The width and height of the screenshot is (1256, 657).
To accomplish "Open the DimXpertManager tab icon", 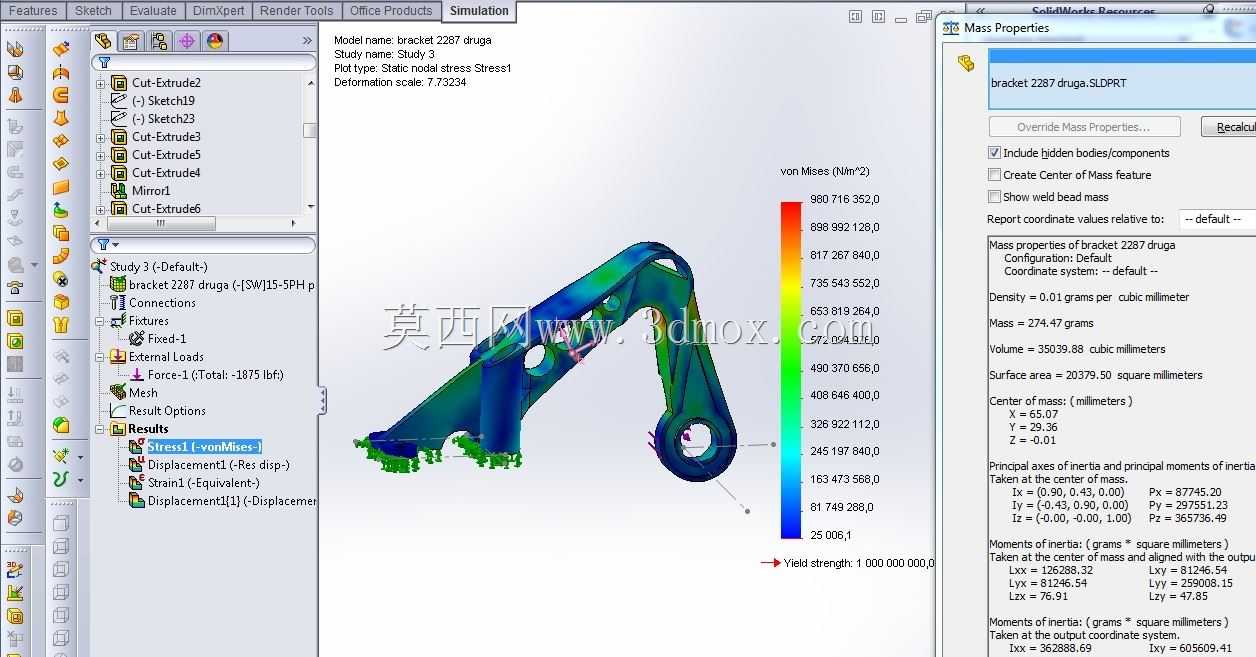I will [187, 41].
